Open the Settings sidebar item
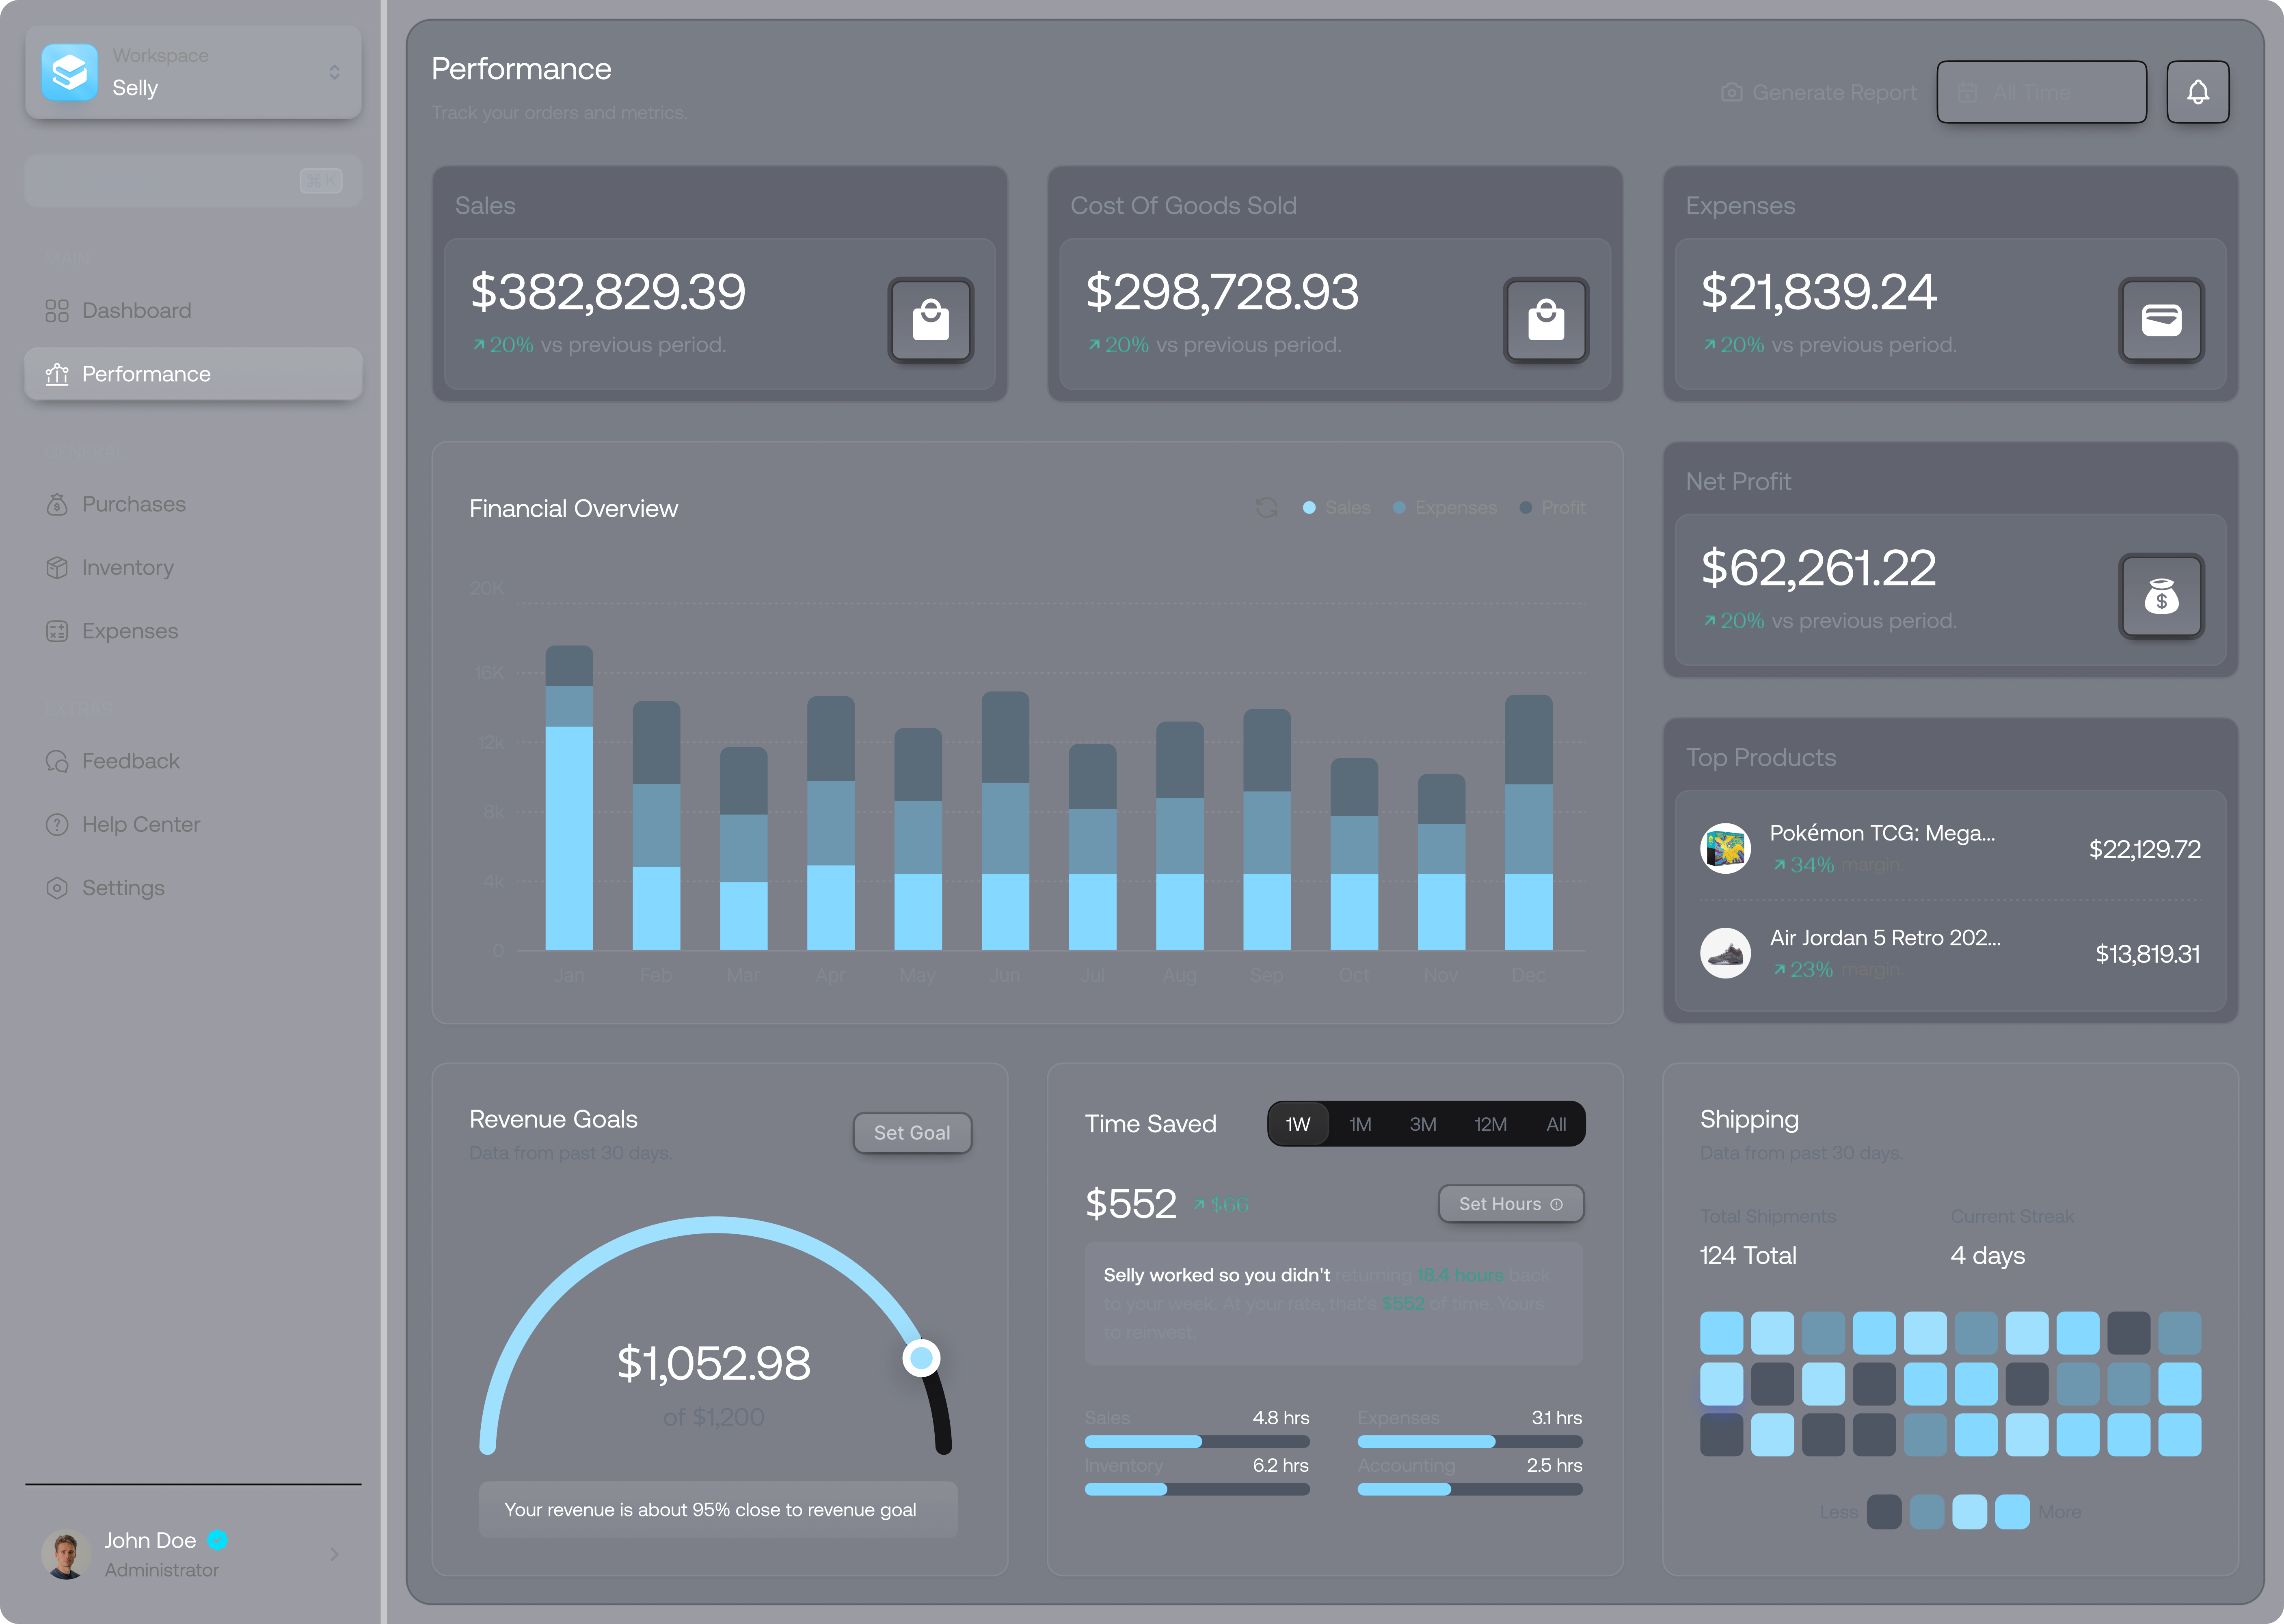 [193, 888]
